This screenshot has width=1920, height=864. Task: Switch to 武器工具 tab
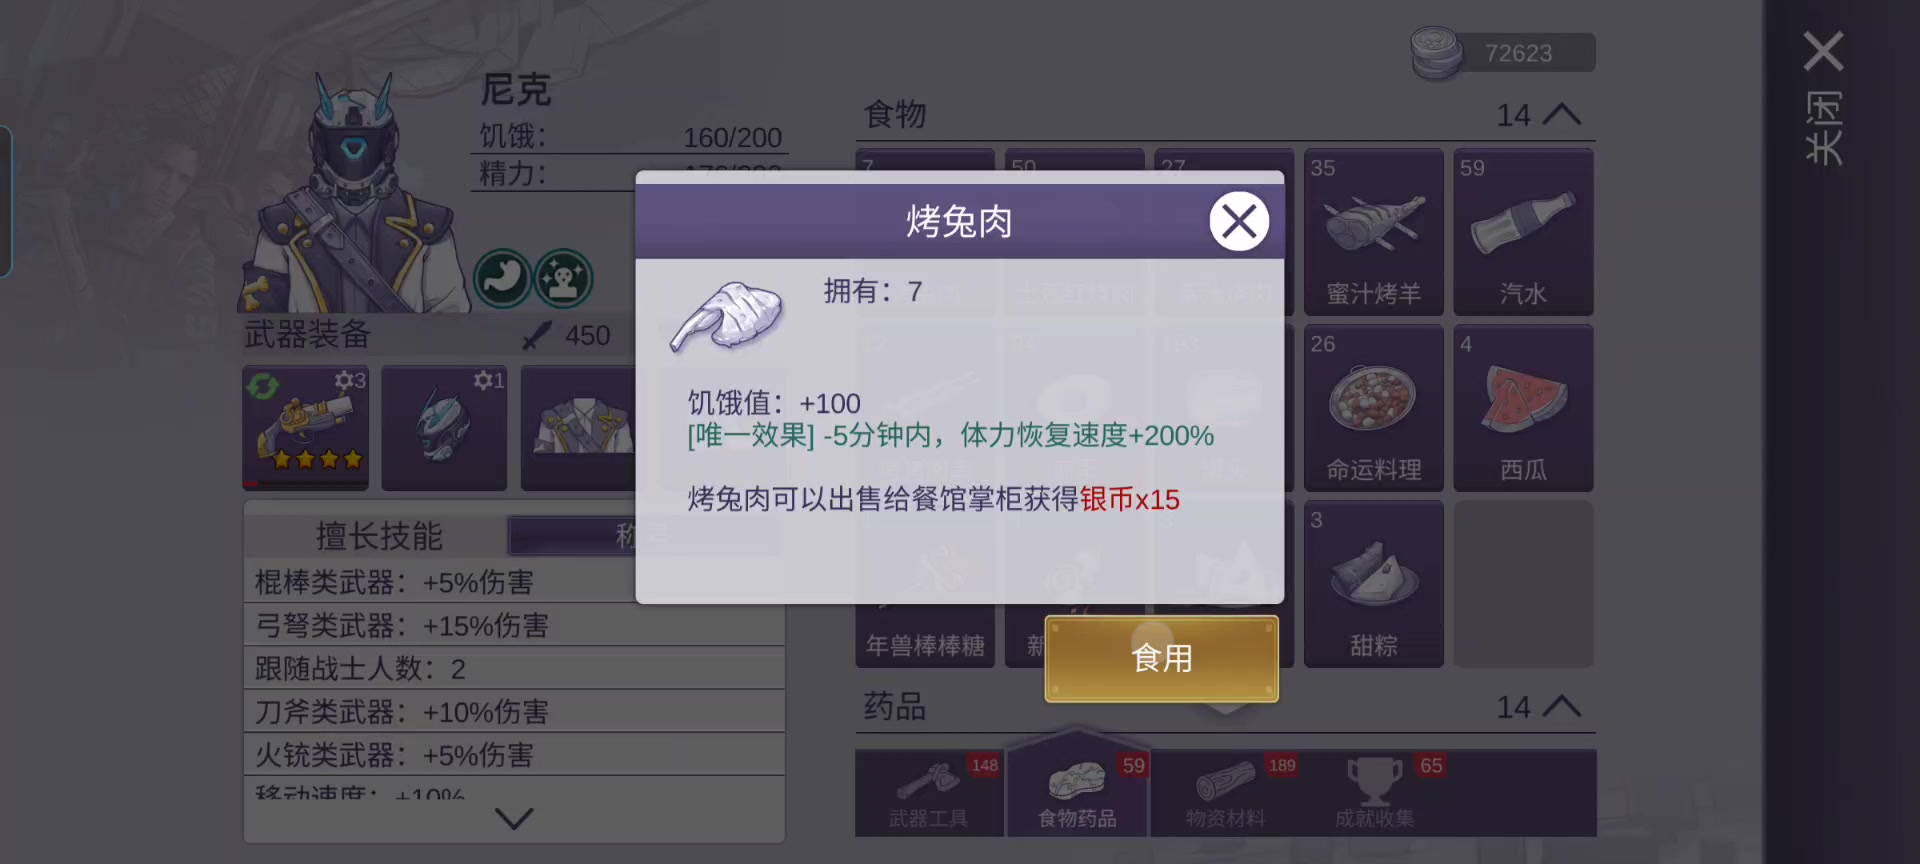[x=929, y=794]
